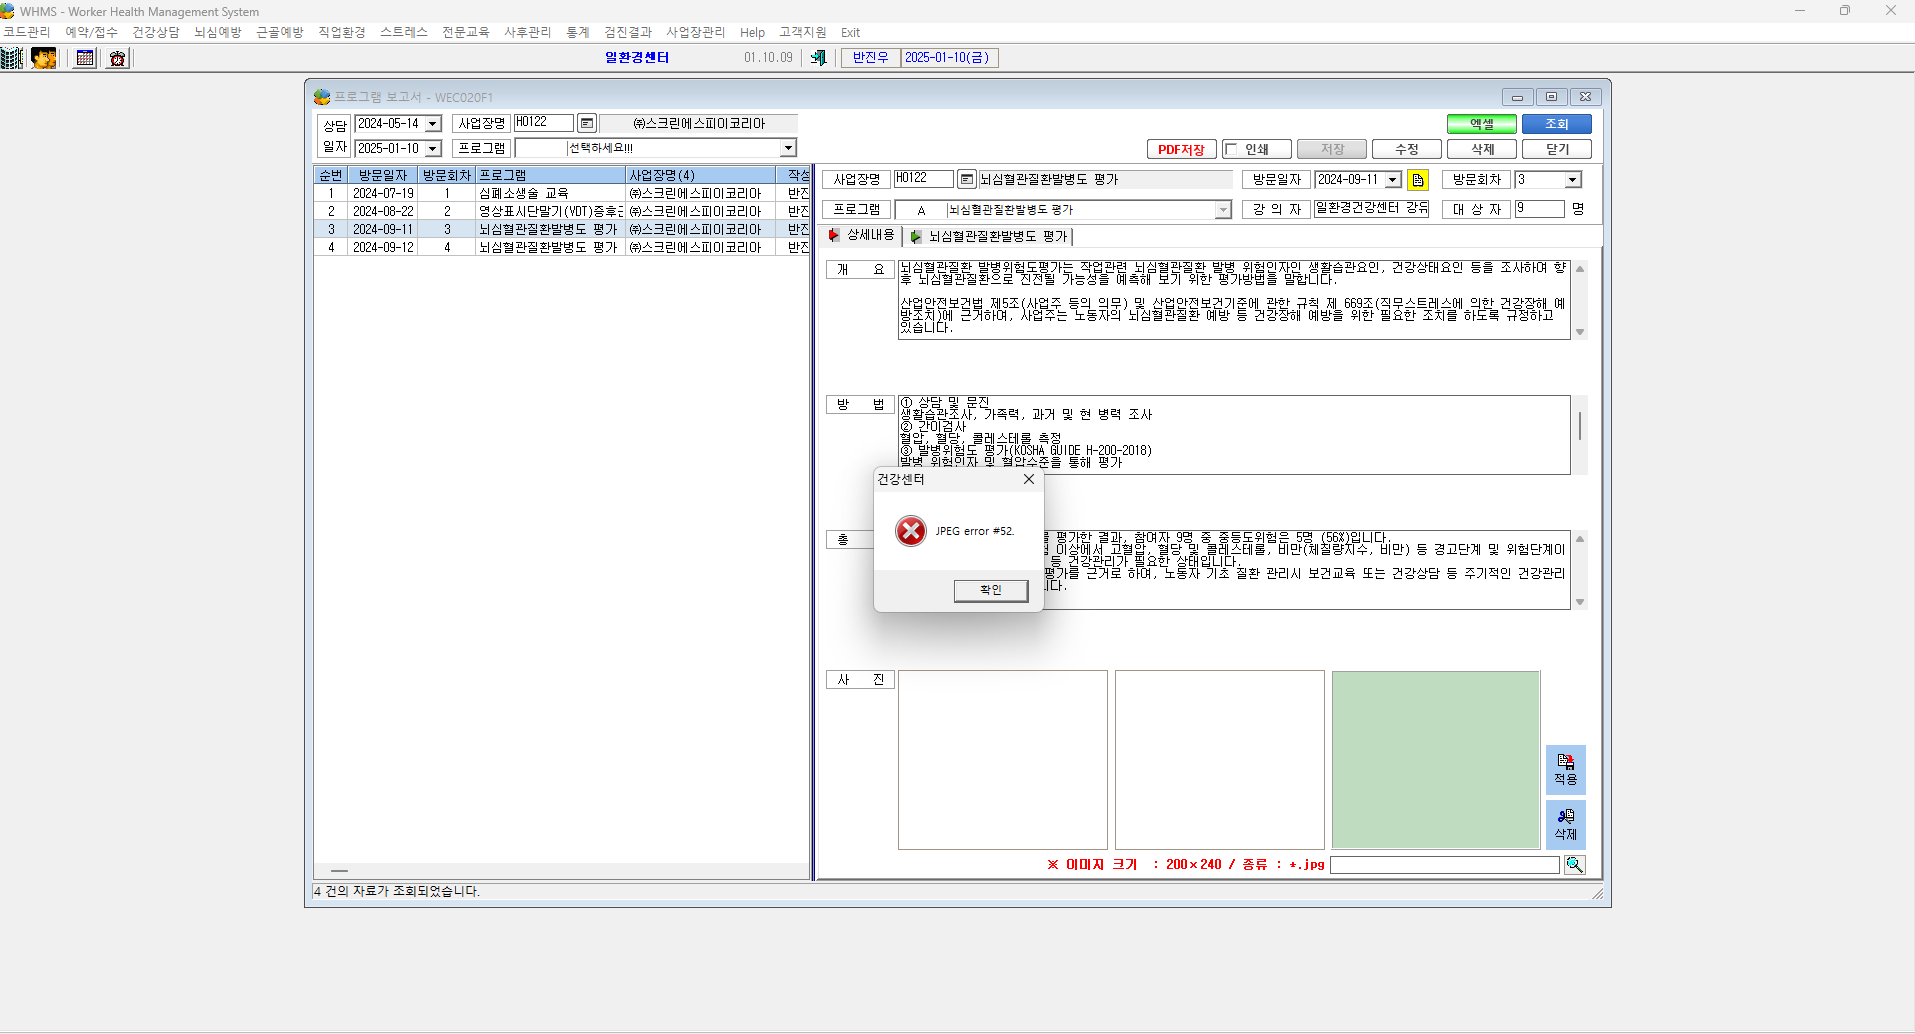
Task: Expand the 방문회차 visit count dropdown
Action: tap(1572, 180)
